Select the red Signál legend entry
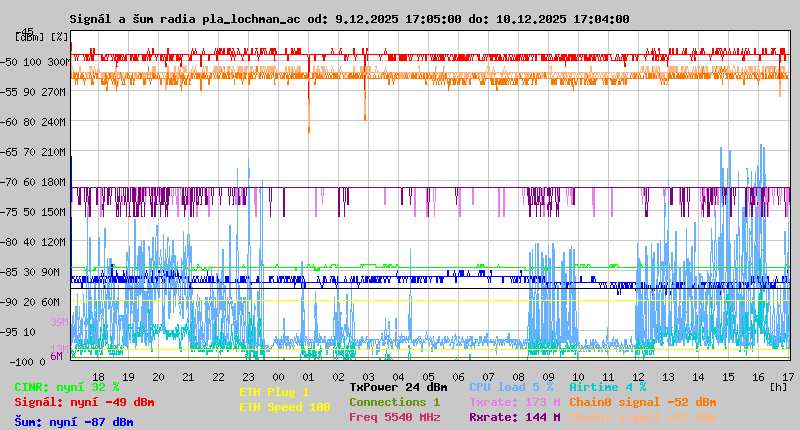Viewport: 800px width, 430px height. pyautogui.click(x=84, y=402)
